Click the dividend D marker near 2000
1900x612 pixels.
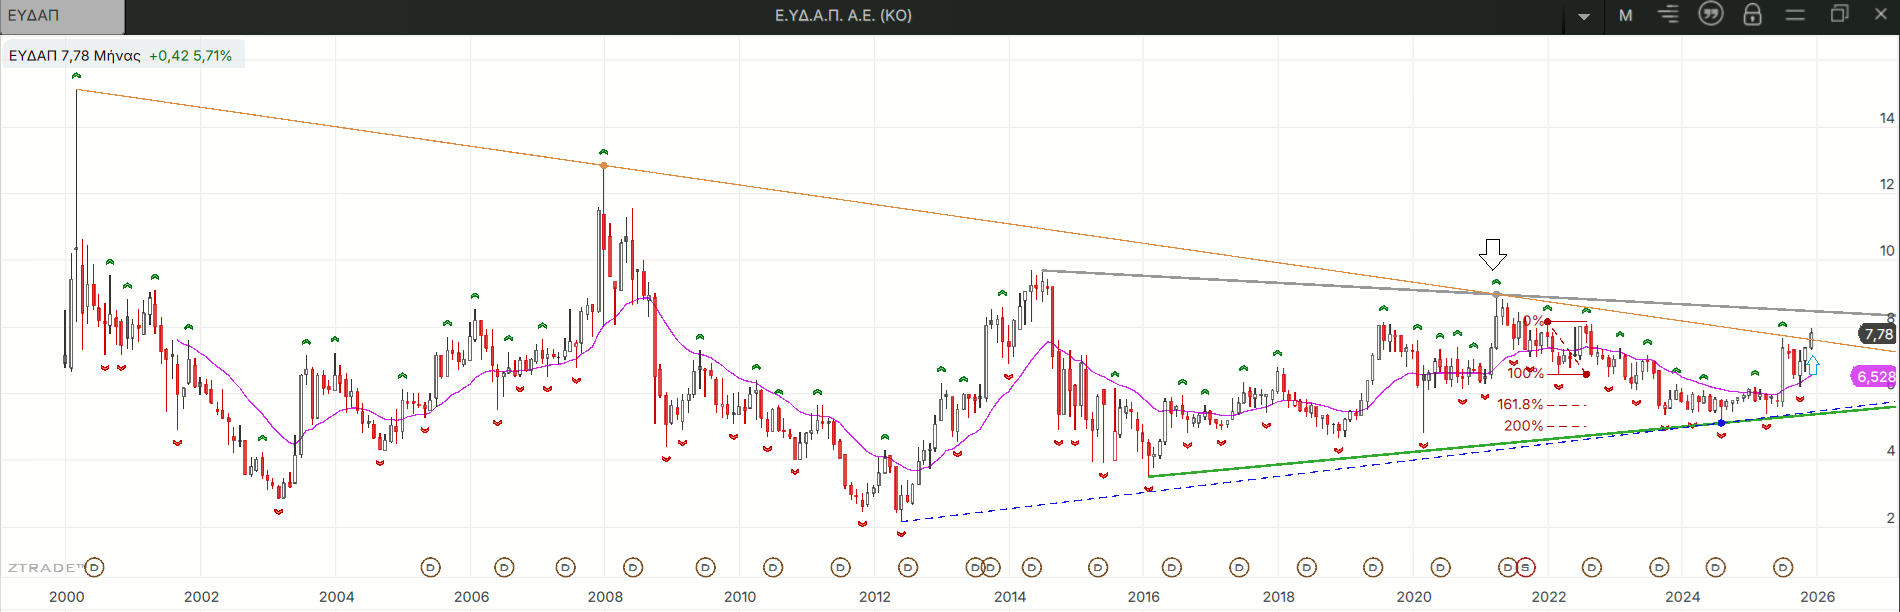94,568
